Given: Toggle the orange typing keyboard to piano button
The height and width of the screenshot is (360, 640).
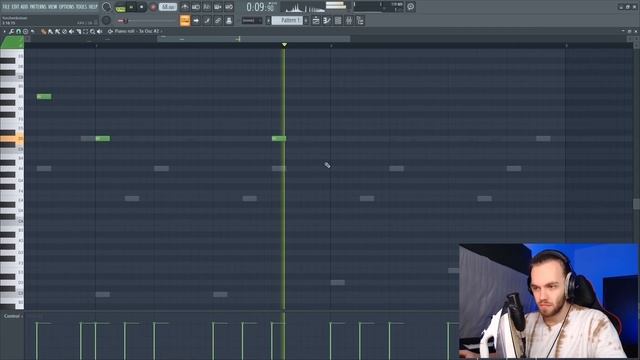Looking at the screenshot, I should tap(185, 20).
